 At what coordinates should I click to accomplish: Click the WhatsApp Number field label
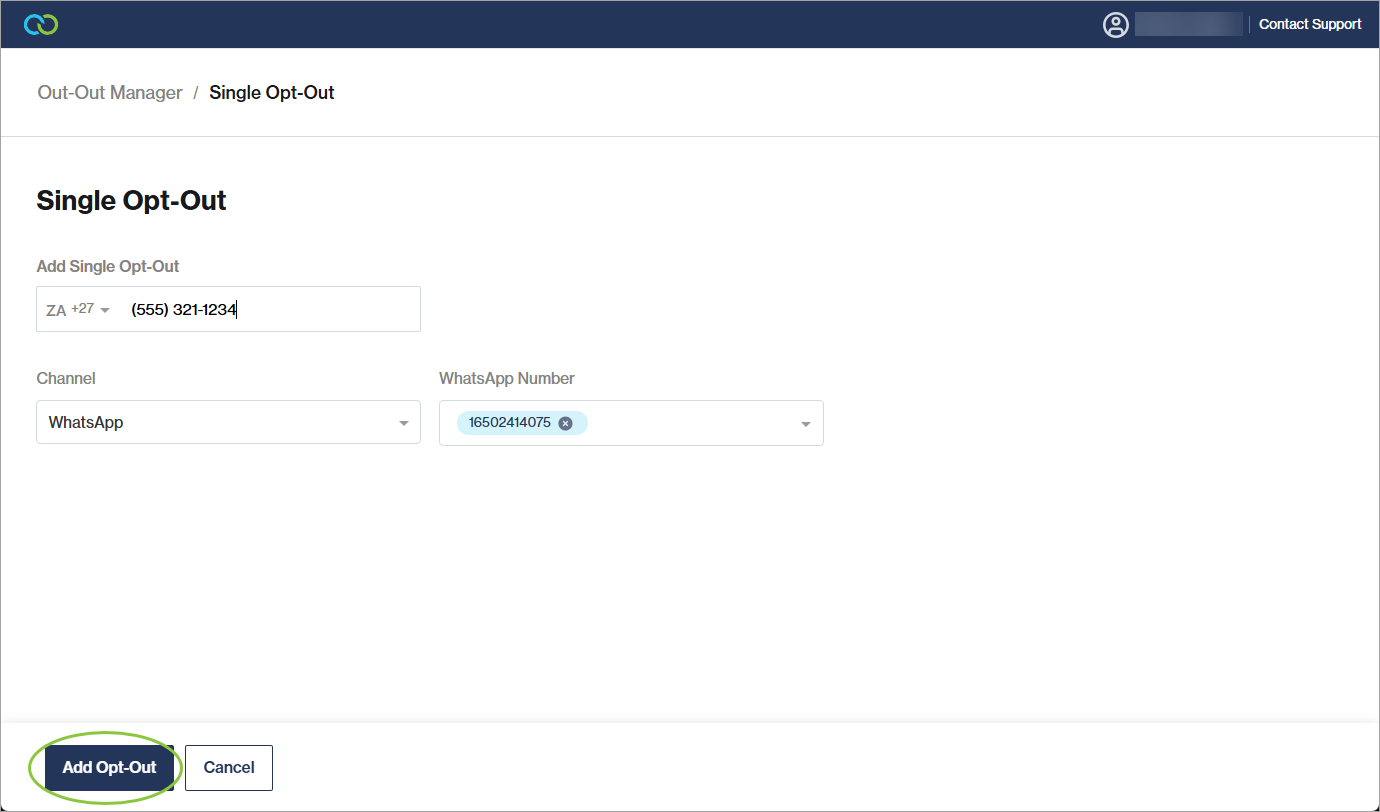click(x=506, y=378)
